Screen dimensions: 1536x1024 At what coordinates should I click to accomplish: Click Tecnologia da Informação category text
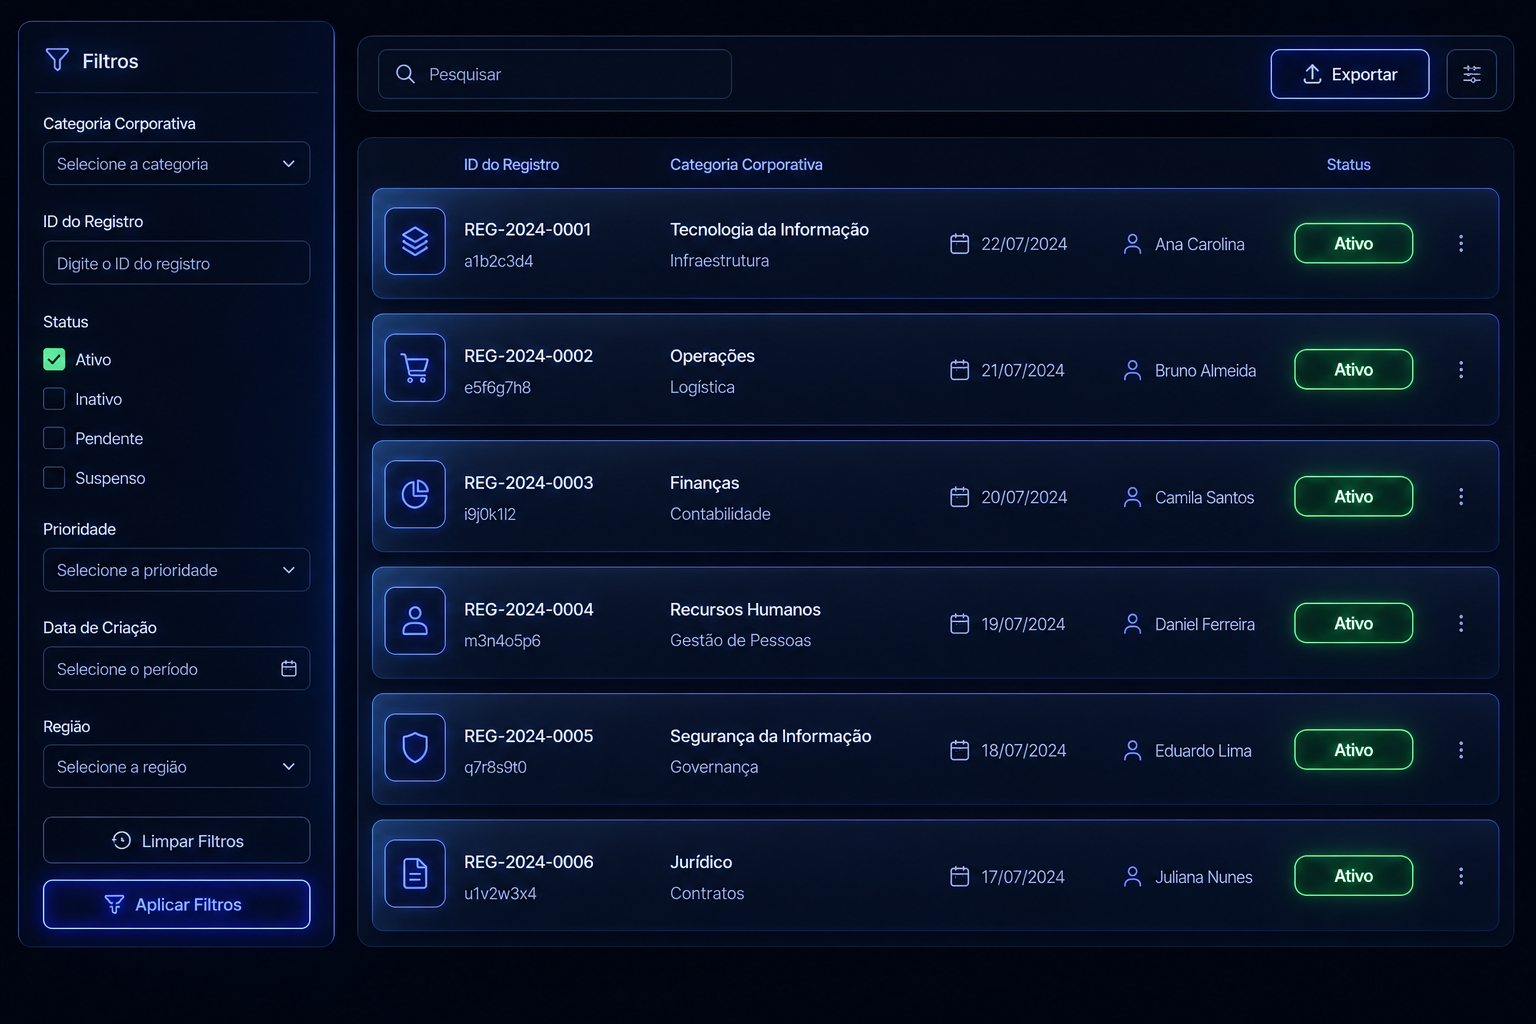pyautogui.click(x=769, y=229)
